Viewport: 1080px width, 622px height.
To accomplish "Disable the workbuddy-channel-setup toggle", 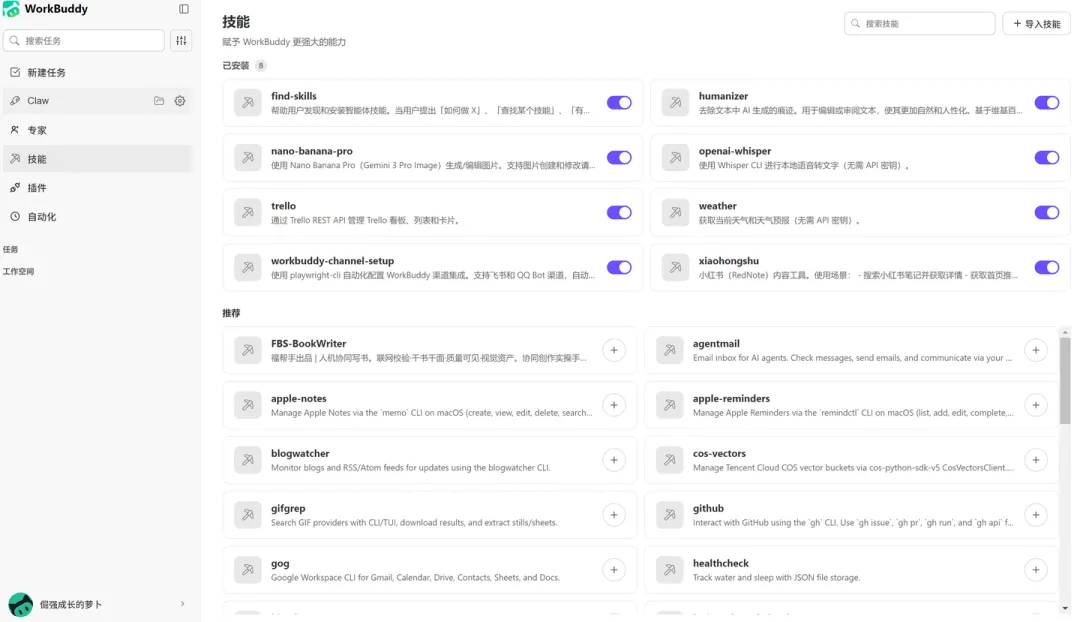I will [x=619, y=268].
